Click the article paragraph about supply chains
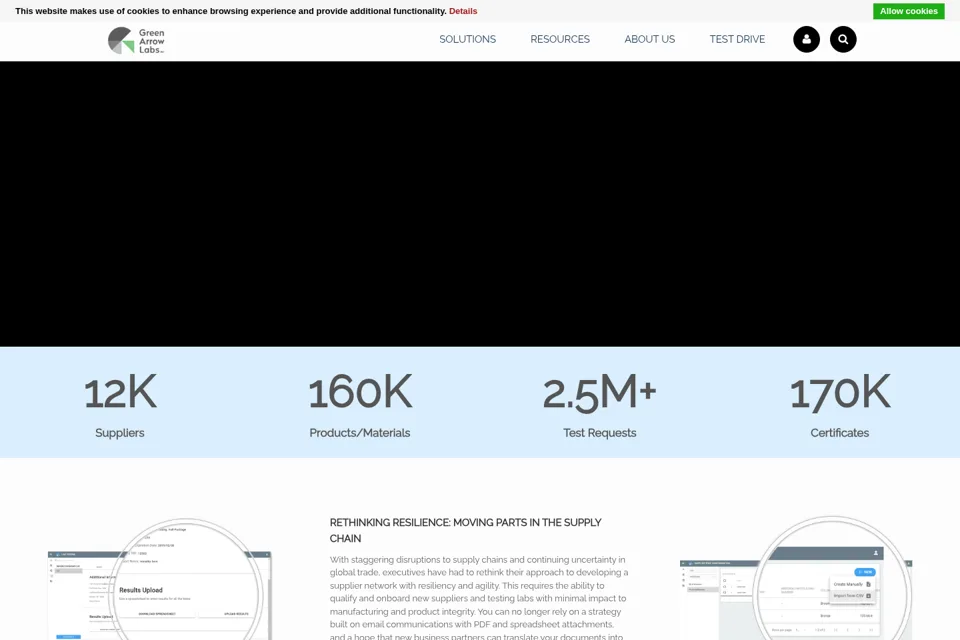The height and width of the screenshot is (640, 960). click(x=479, y=597)
